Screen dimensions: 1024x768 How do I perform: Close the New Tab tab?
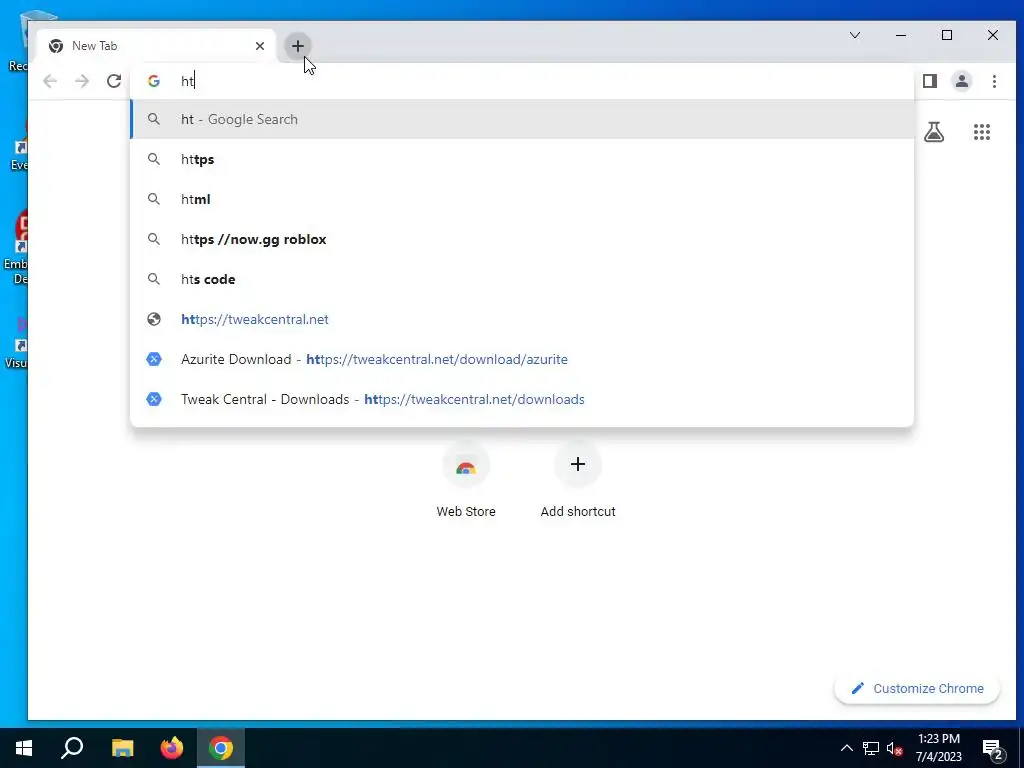(x=260, y=46)
